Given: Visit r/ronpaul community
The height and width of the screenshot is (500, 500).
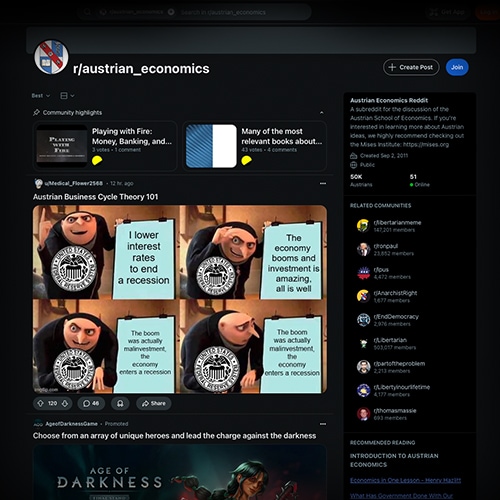Looking at the screenshot, I should point(386,246).
